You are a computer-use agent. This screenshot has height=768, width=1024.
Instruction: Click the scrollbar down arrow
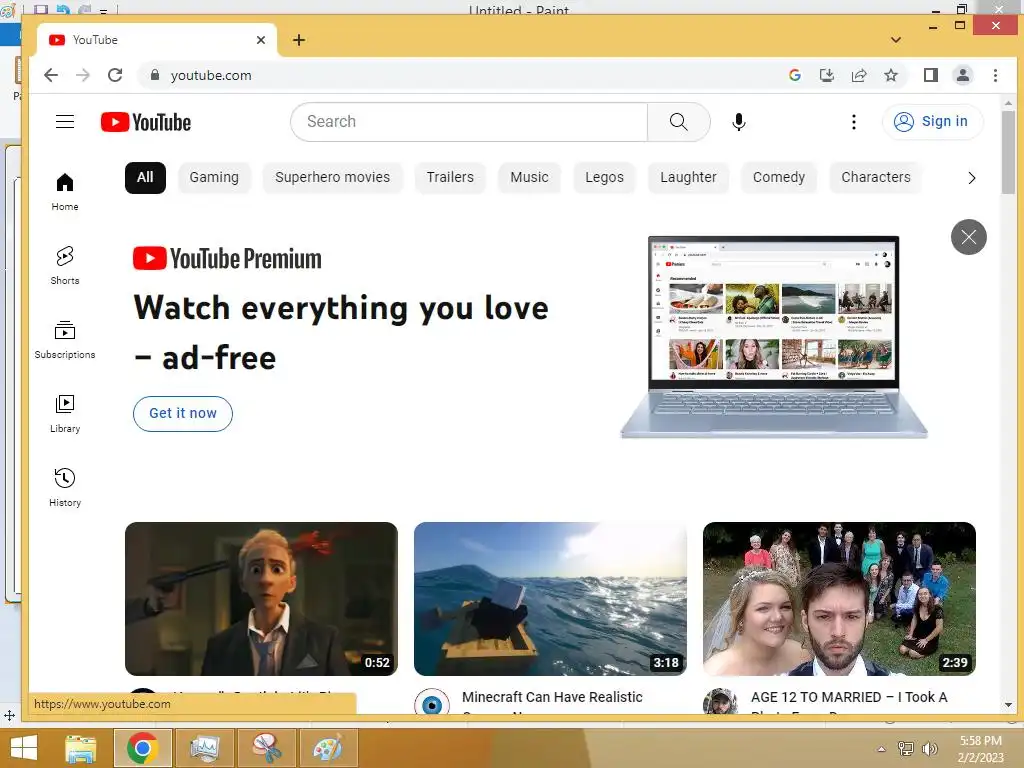click(1008, 705)
